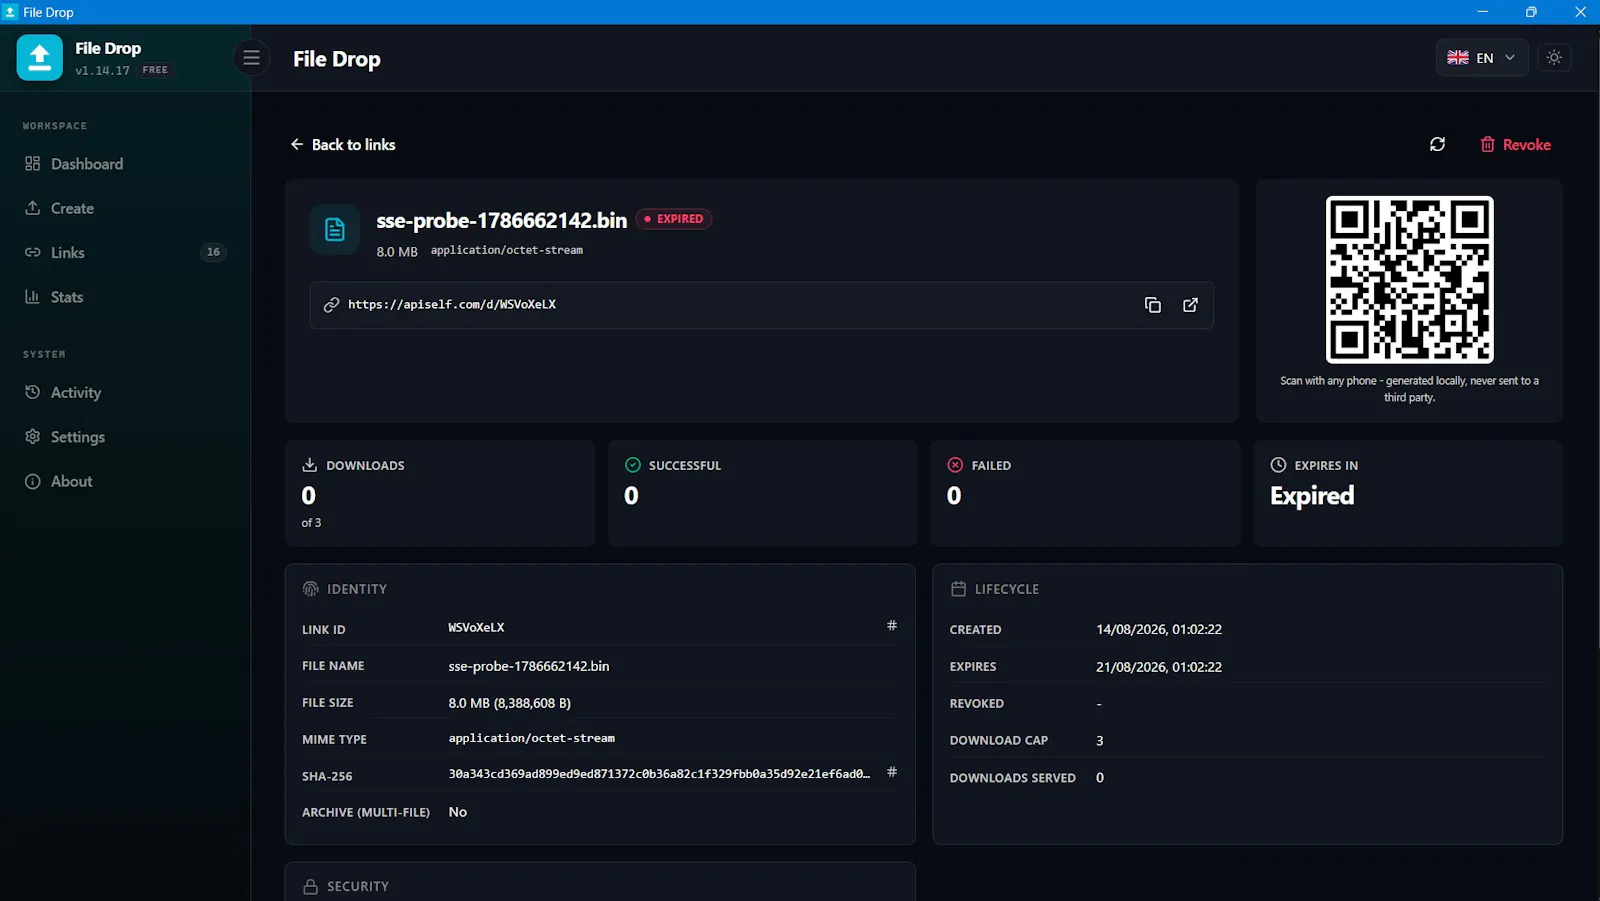This screenshot has width=1600, height=901.
Task: Refresh the link details
Action: (x=1437, y=145)
